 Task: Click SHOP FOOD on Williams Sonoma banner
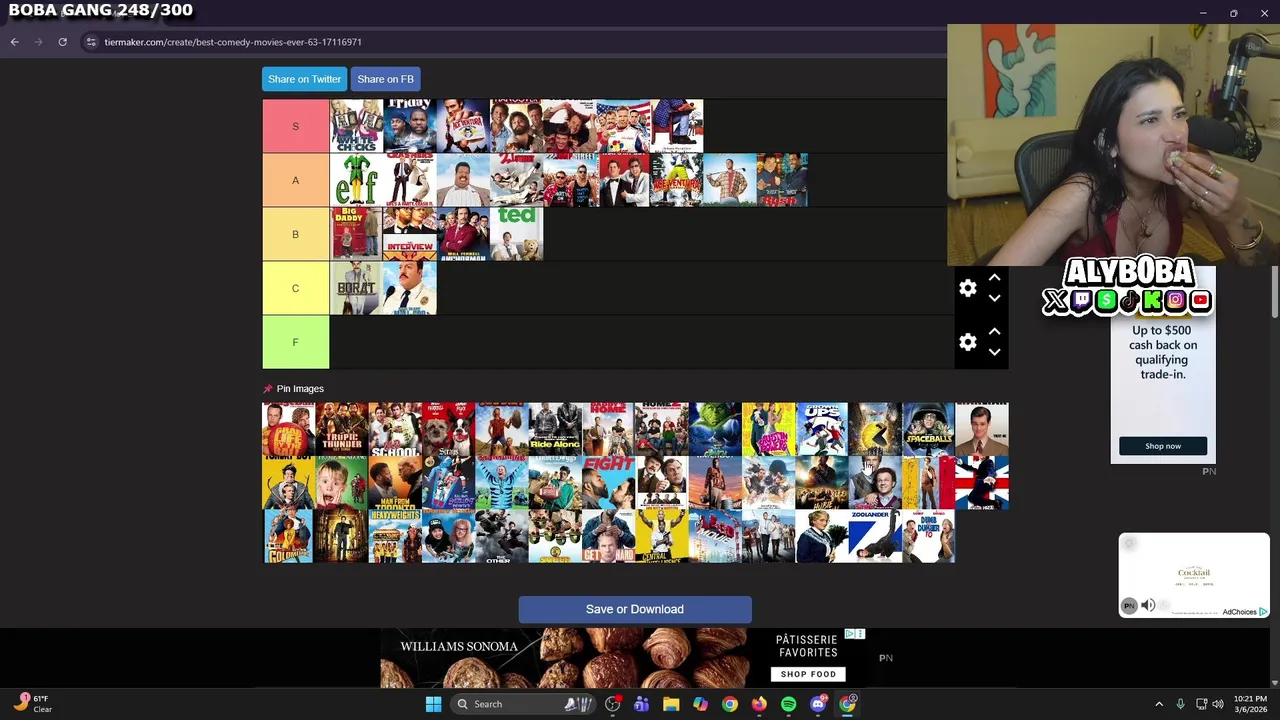[x=808, y=674]
